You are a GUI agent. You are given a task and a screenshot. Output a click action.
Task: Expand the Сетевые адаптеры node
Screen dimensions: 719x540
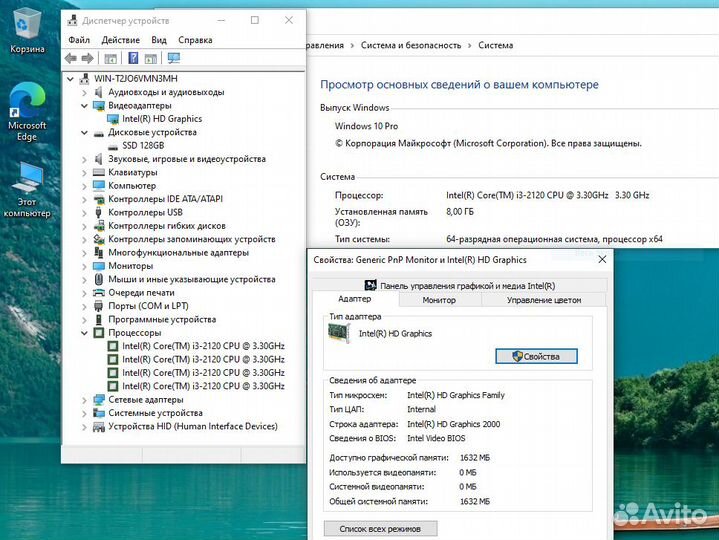point(84,400)
